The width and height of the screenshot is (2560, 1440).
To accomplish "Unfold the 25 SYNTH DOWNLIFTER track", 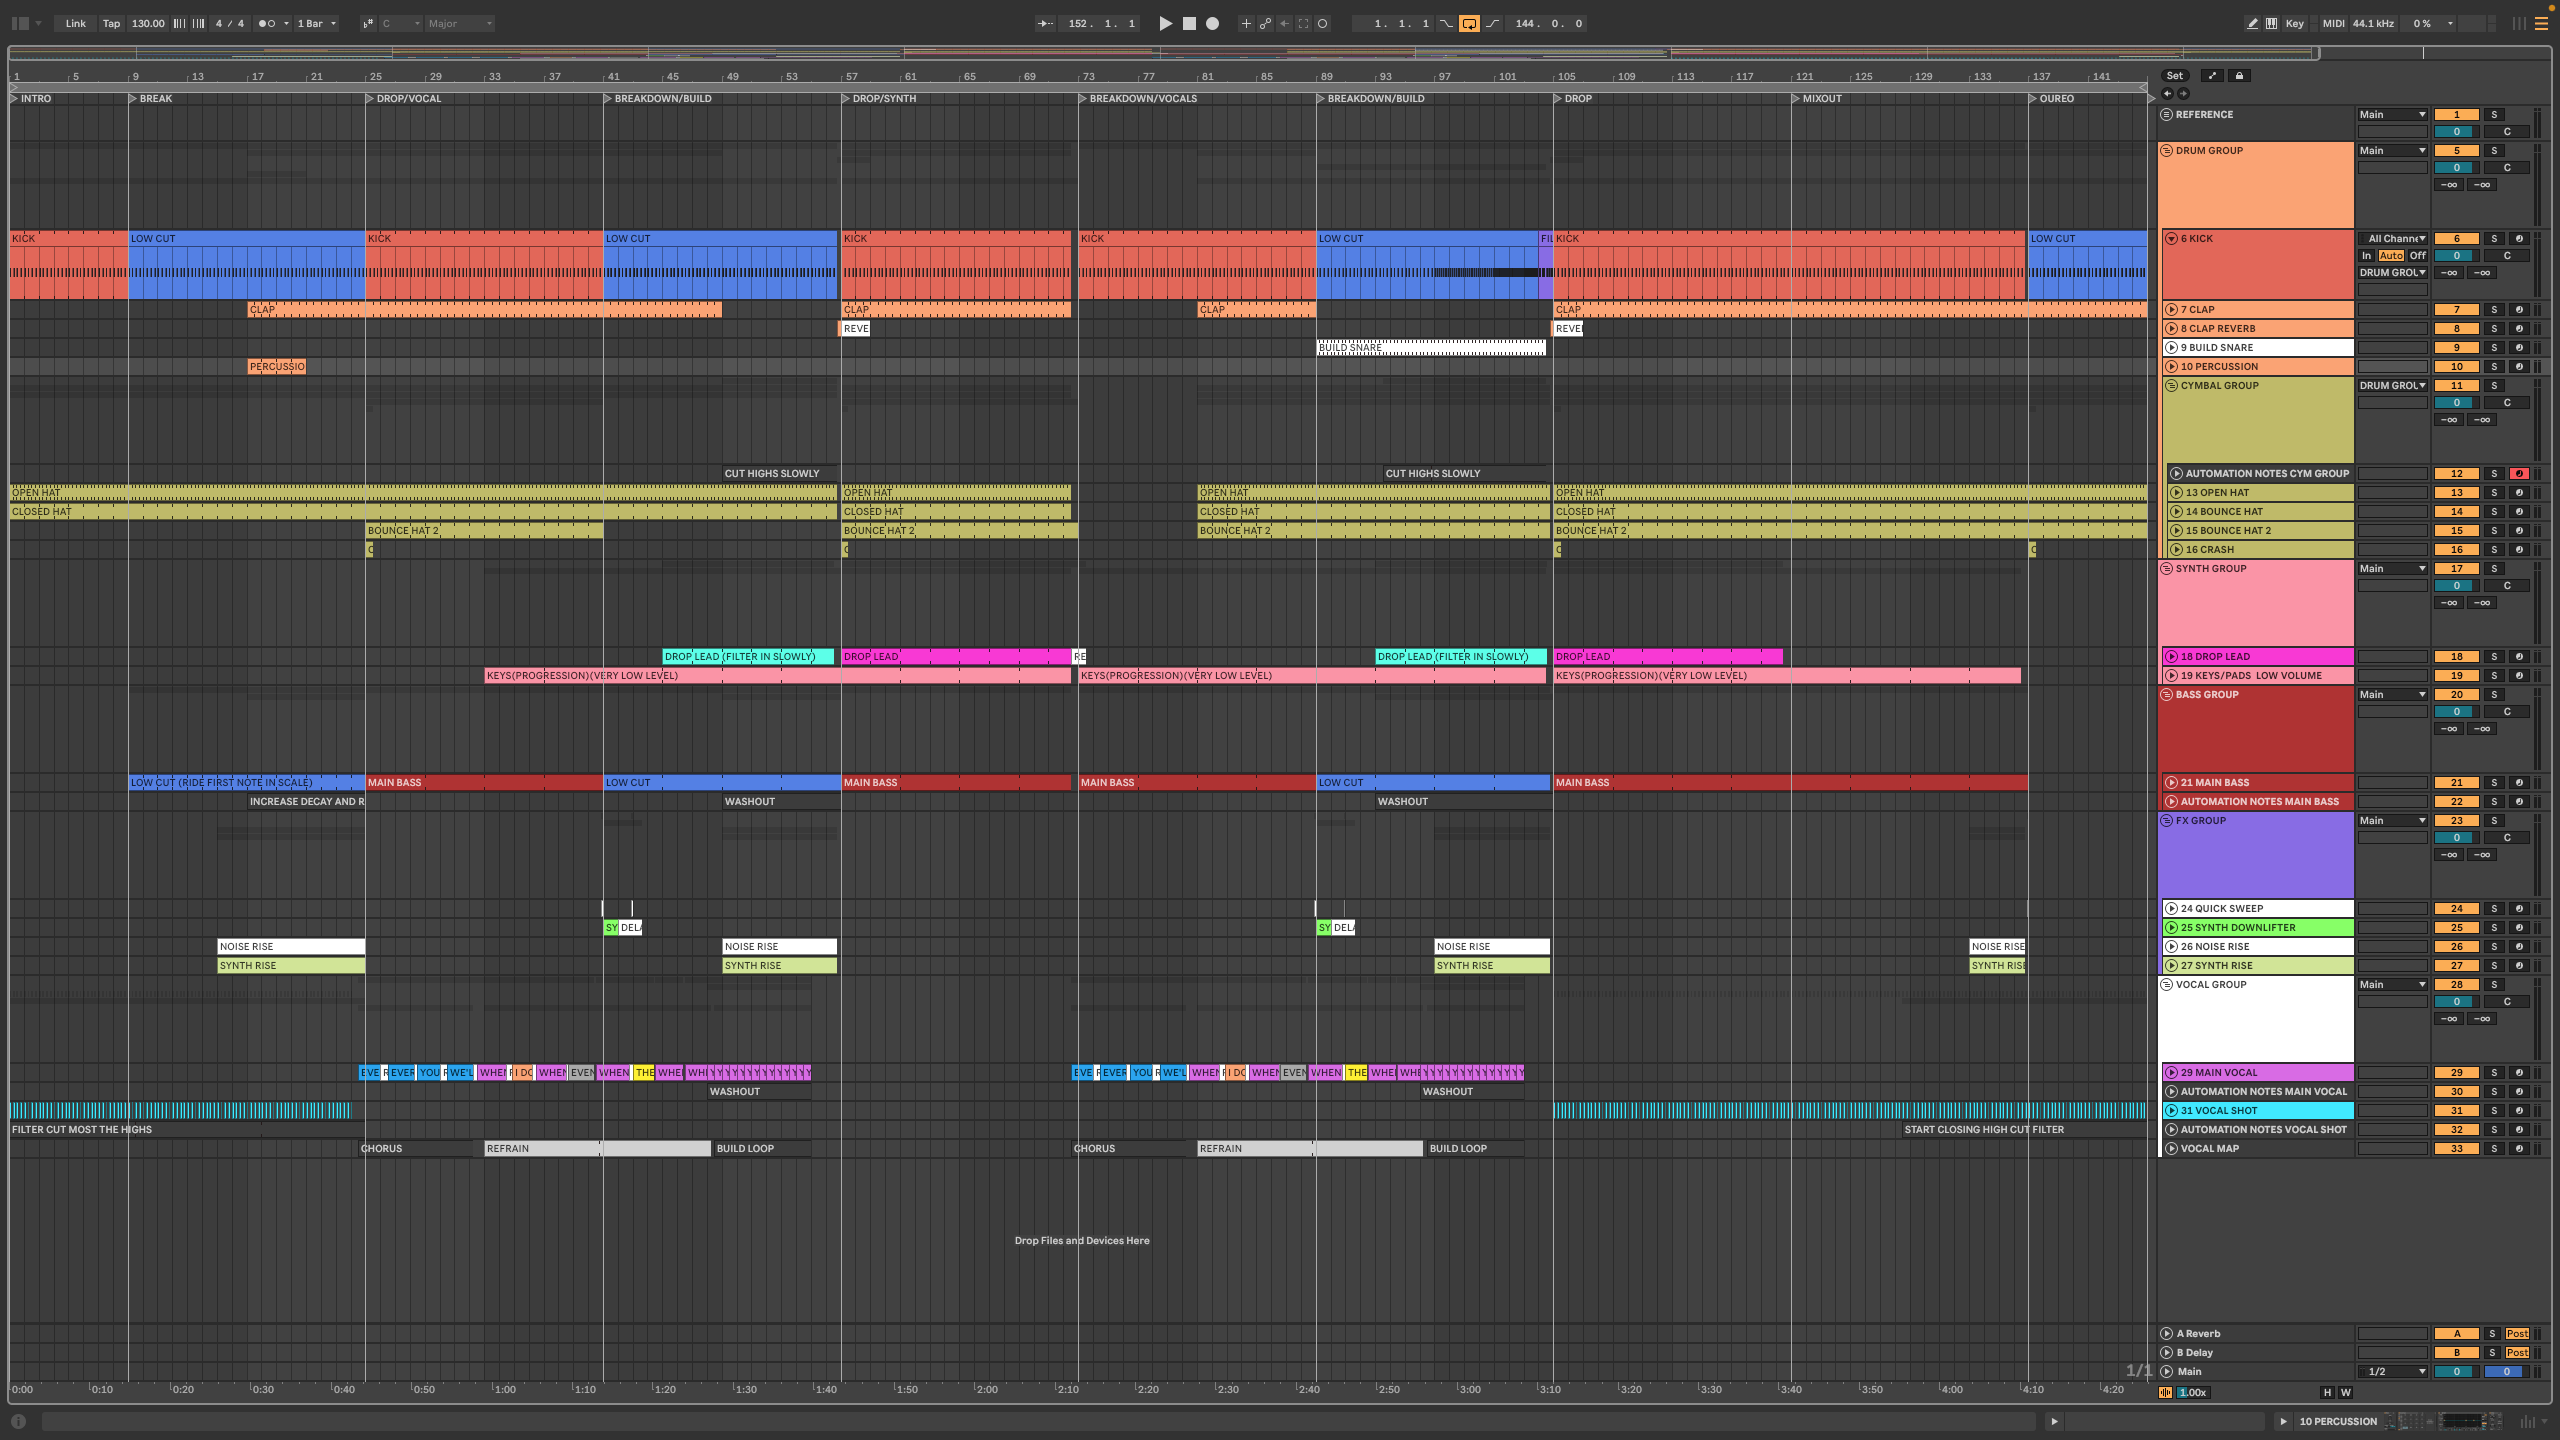I will 2172,928.
